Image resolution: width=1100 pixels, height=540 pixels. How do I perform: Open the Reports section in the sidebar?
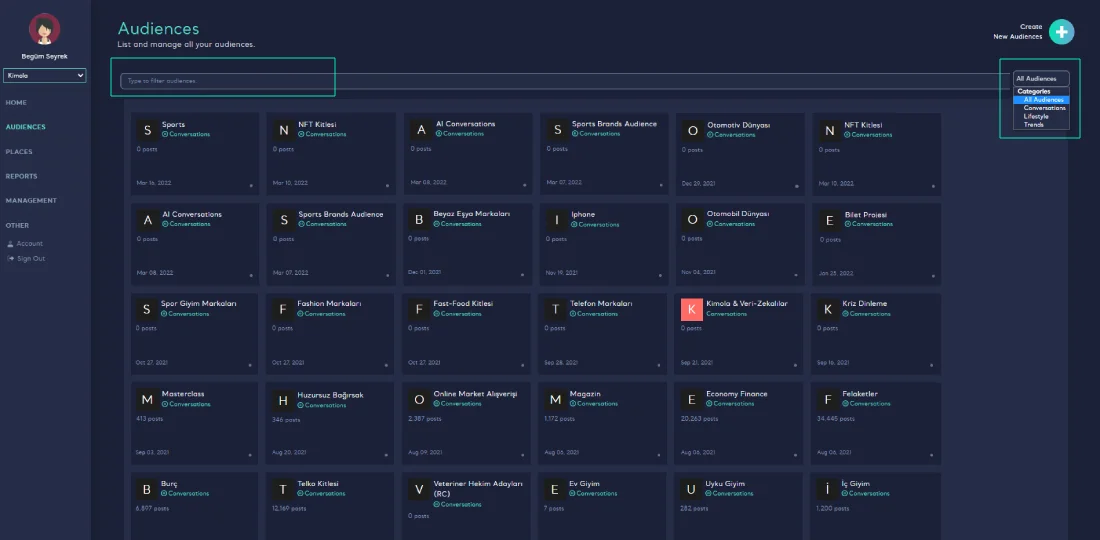(x=21, y=176)
